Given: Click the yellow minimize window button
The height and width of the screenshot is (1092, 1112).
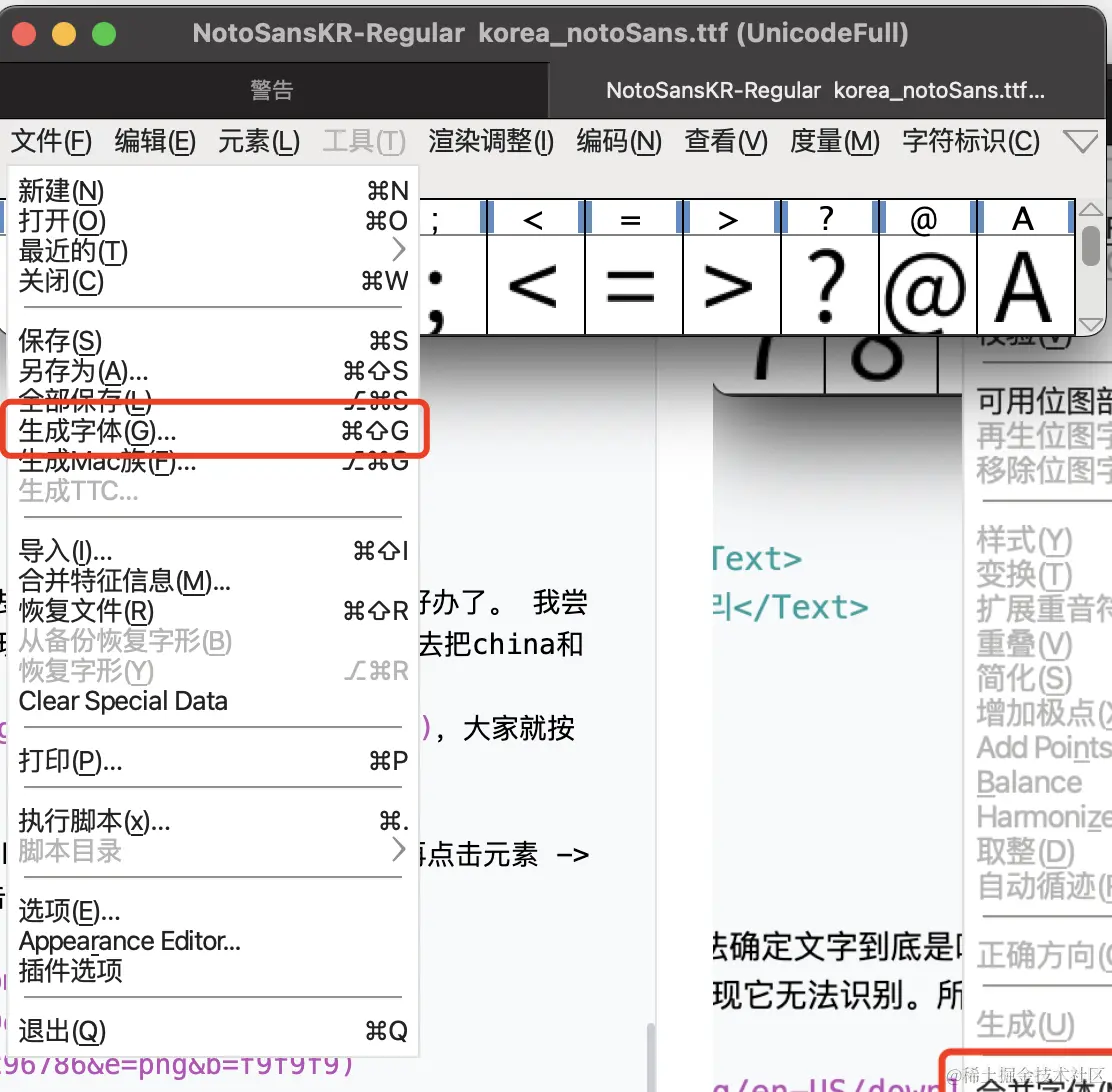Looking at the screenshot, I should tap(64, 33).
